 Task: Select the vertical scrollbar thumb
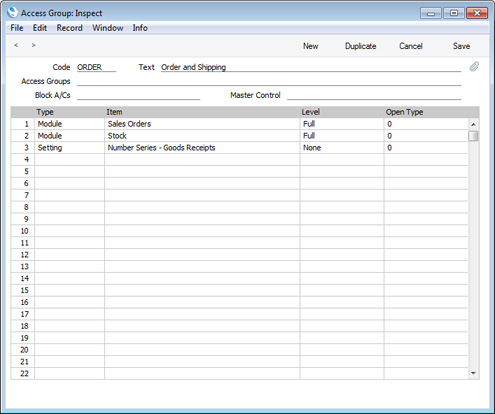473,136
